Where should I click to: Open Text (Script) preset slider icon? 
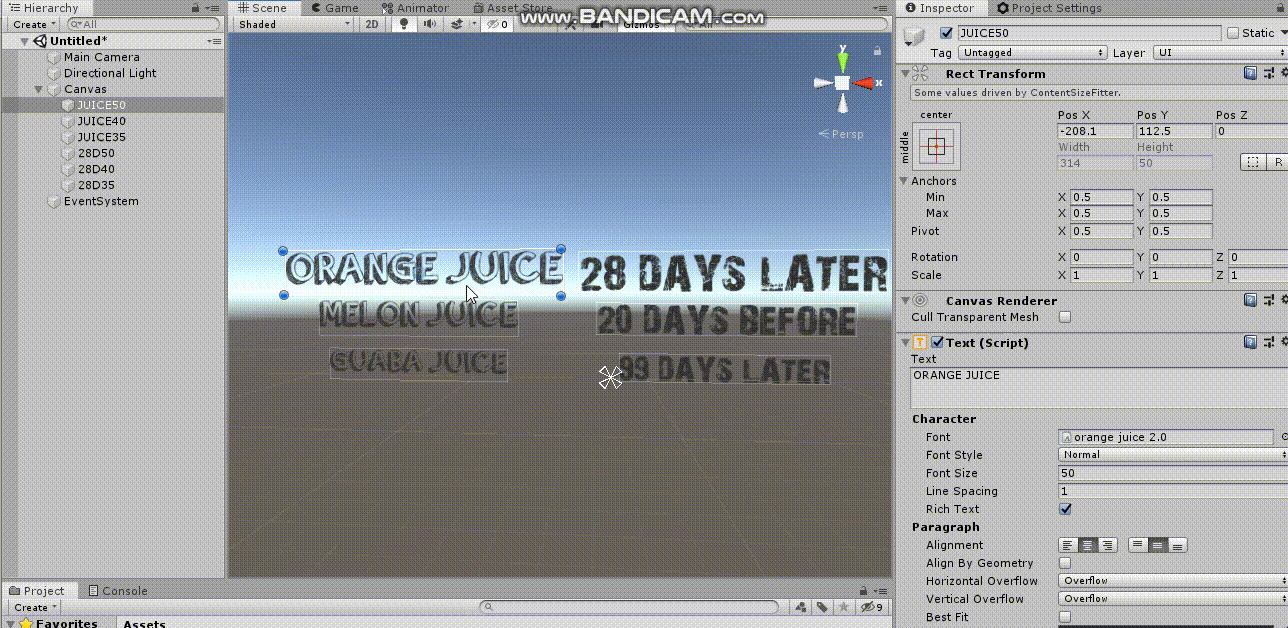coord(1268,342)
